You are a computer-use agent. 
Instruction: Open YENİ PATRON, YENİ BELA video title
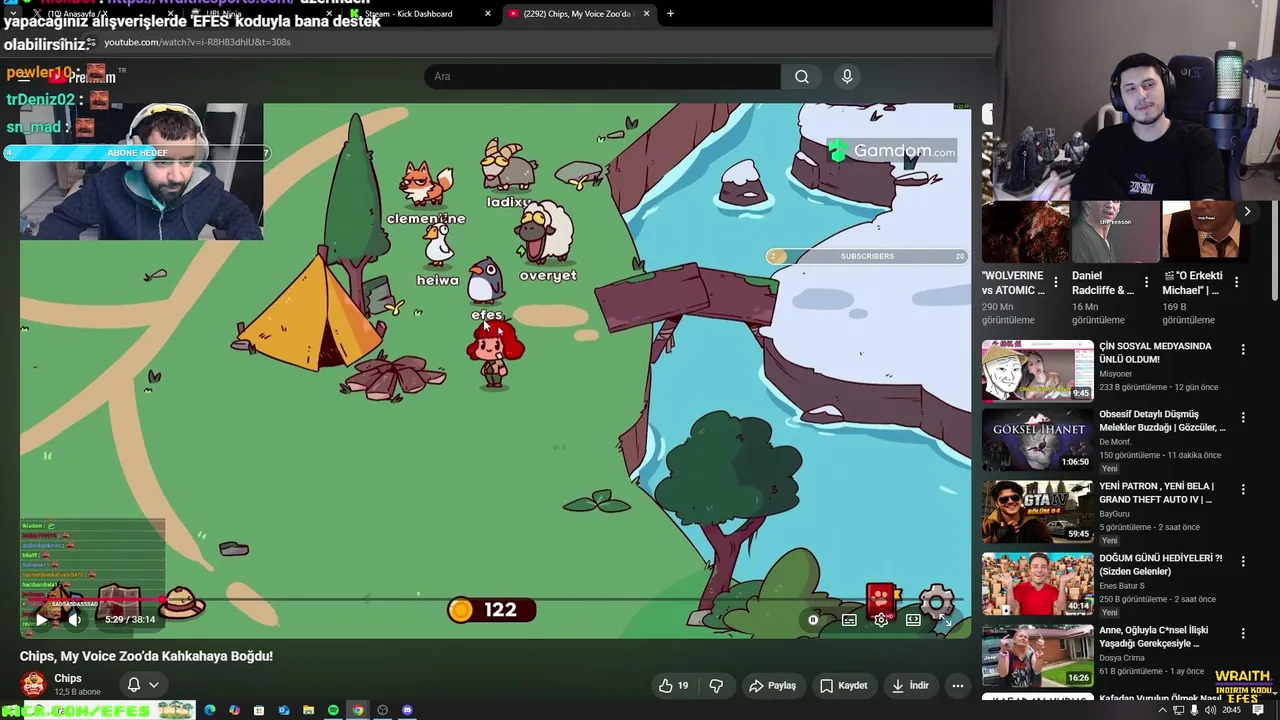point(1158,493)
